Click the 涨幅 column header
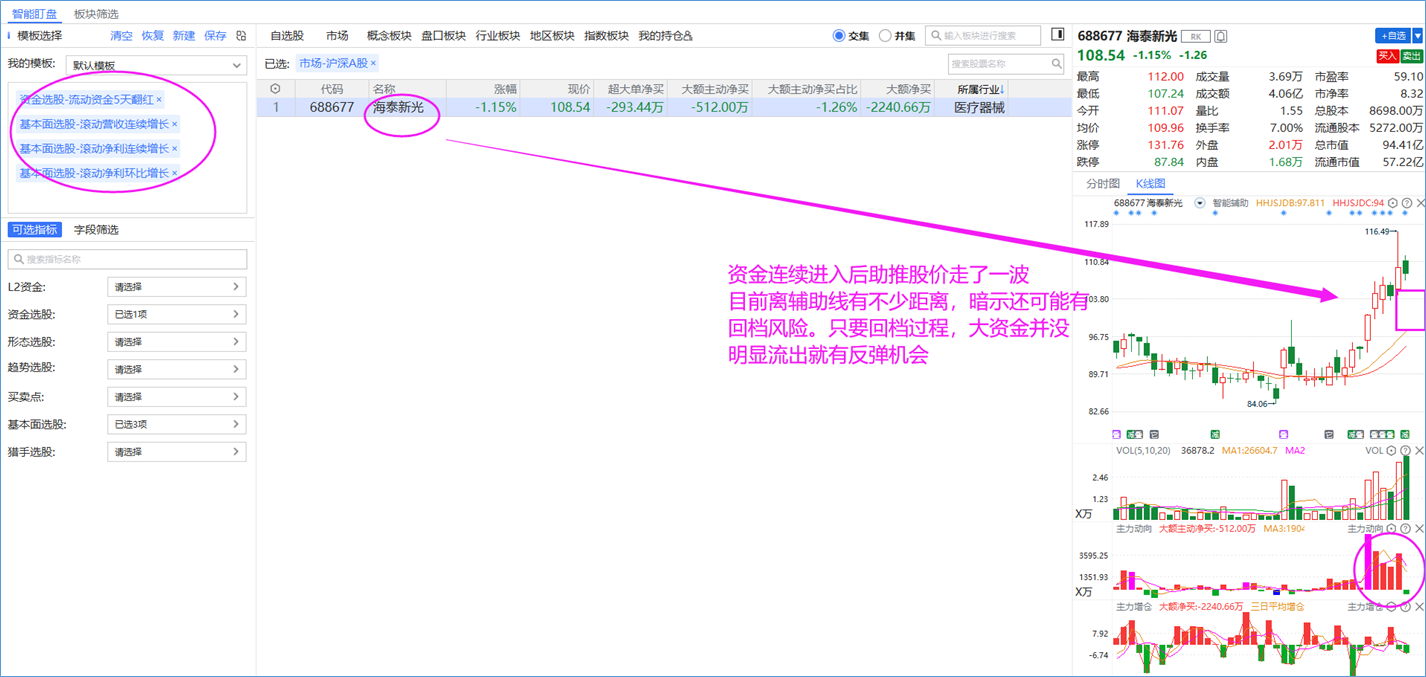The height and width of the screenshot is (677, 1426). click(505, 89)
